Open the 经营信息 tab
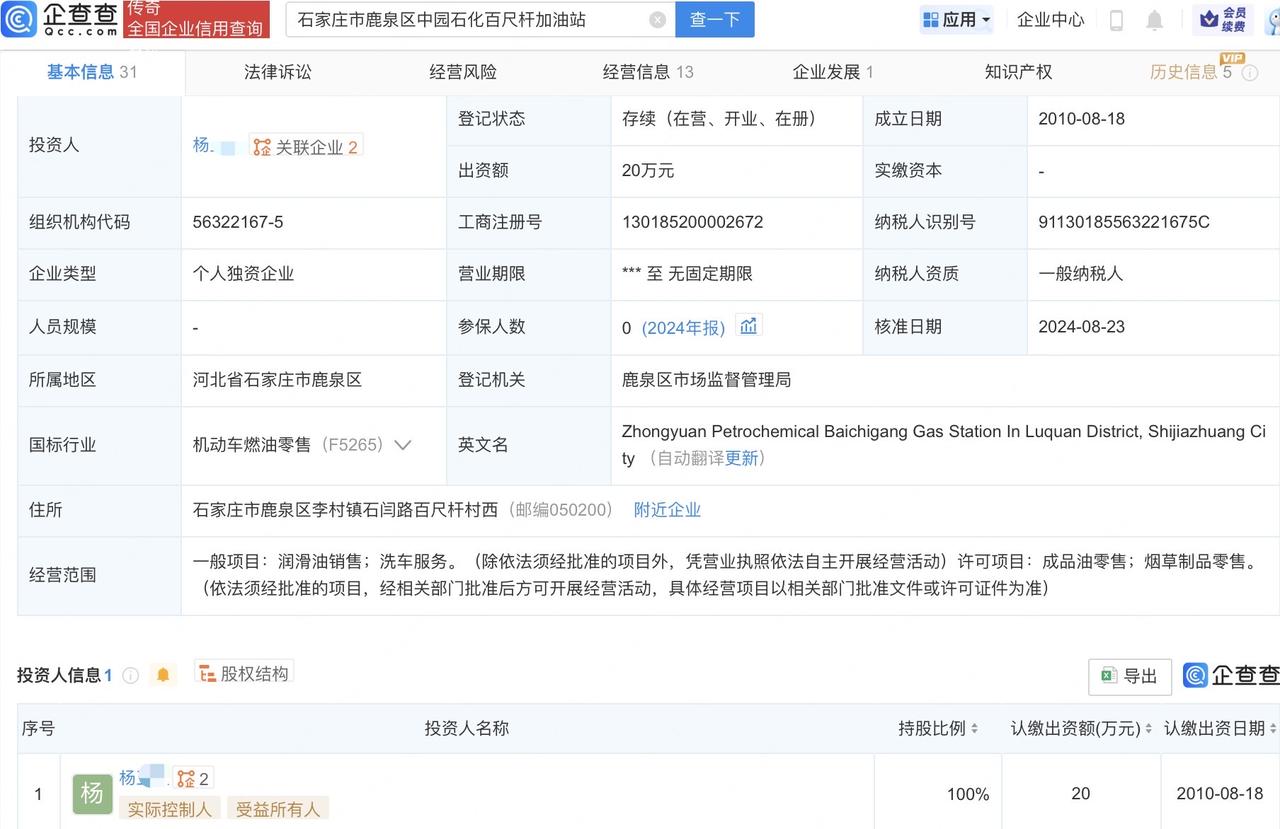Image resolution: width=1280 pixels, height=829 pixels. (x=648, y=72)
